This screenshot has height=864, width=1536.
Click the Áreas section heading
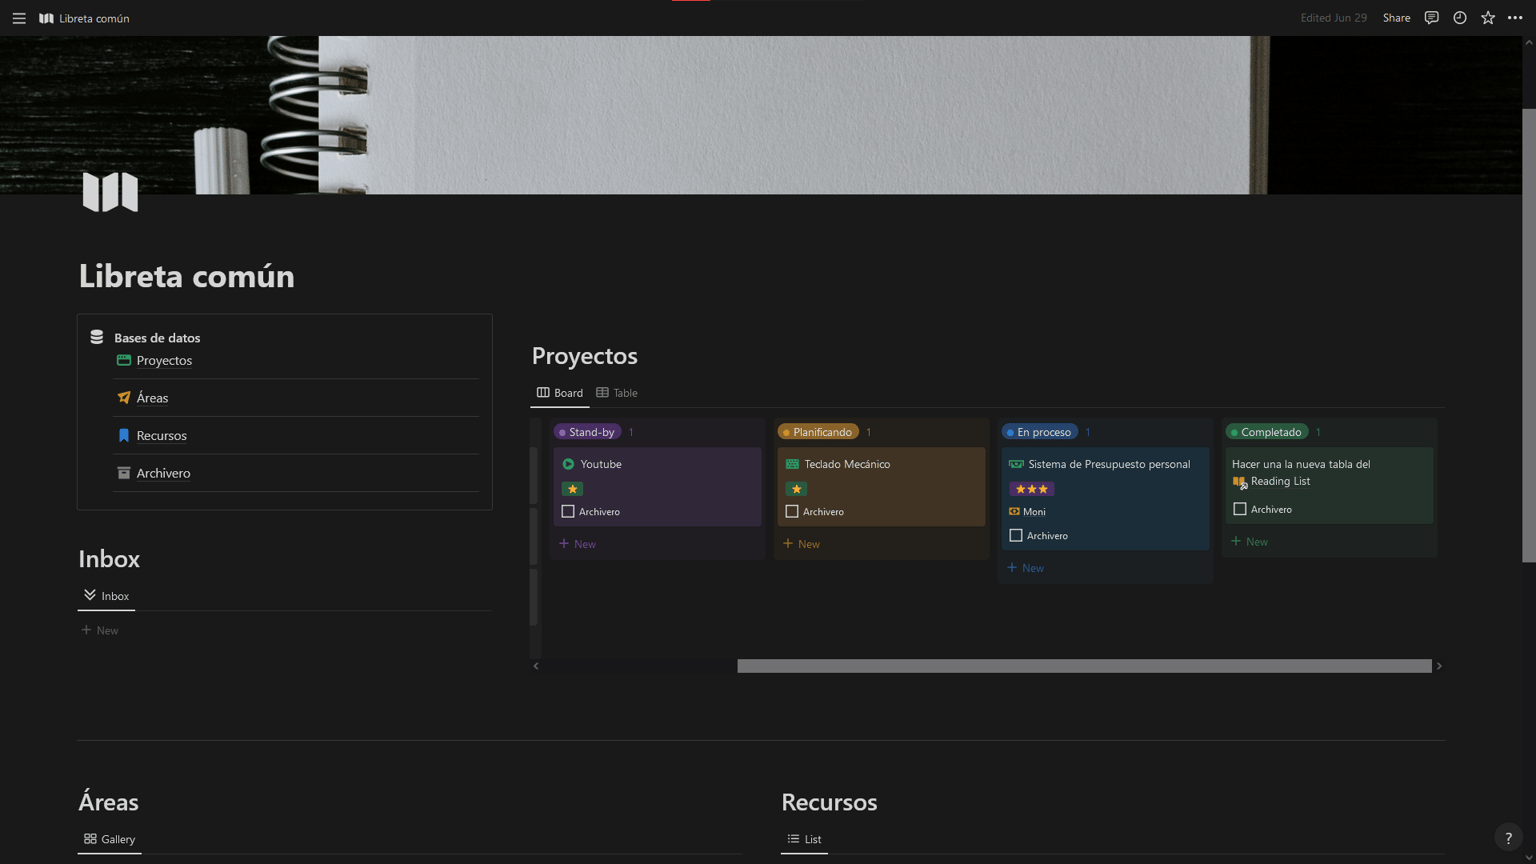click(x=108, y=802)
